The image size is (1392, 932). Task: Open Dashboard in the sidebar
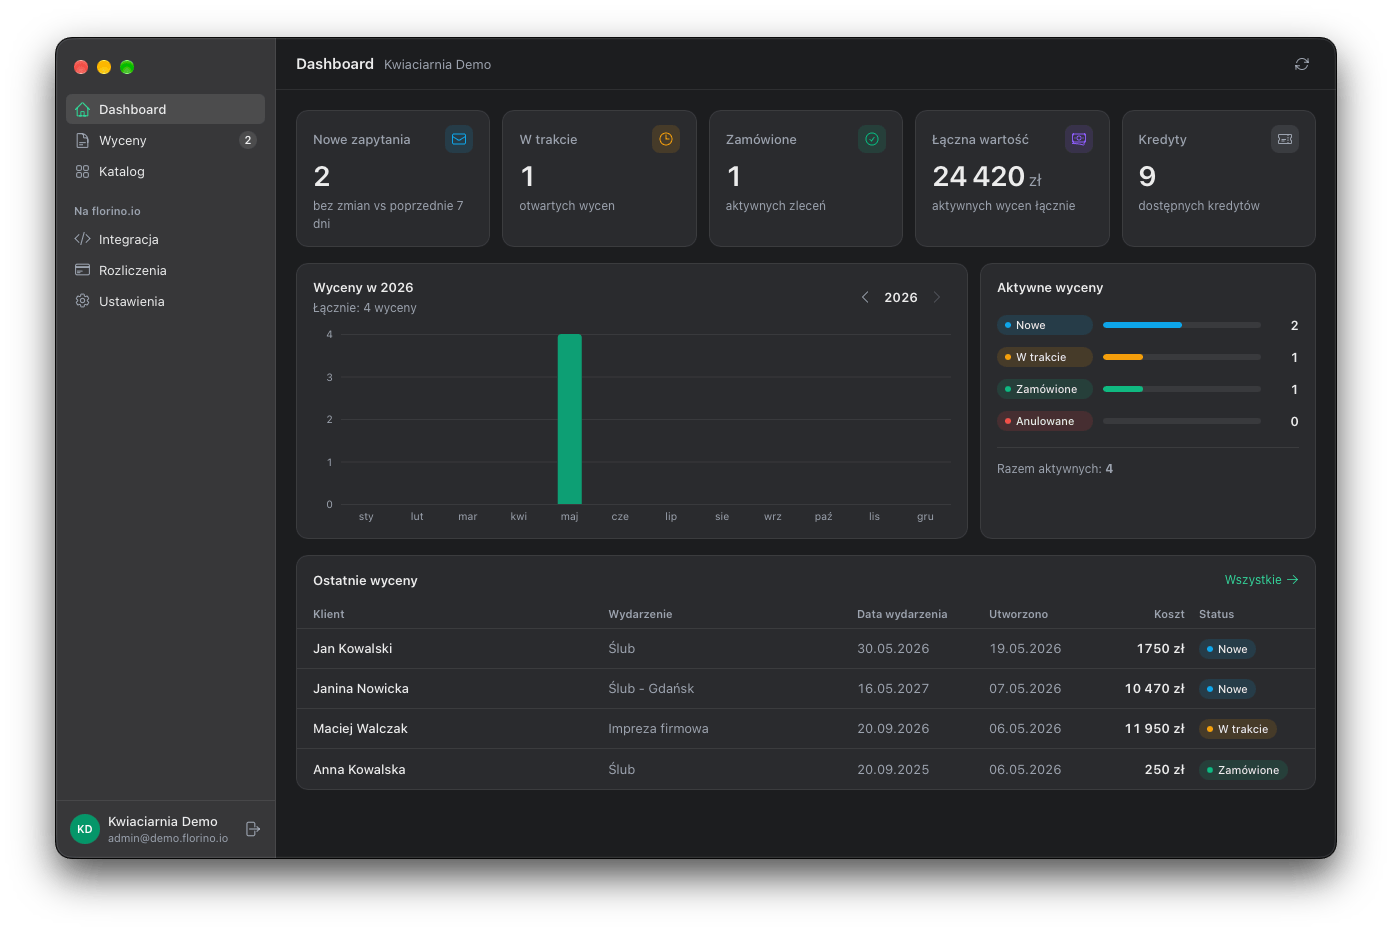(x=166, y=109)
